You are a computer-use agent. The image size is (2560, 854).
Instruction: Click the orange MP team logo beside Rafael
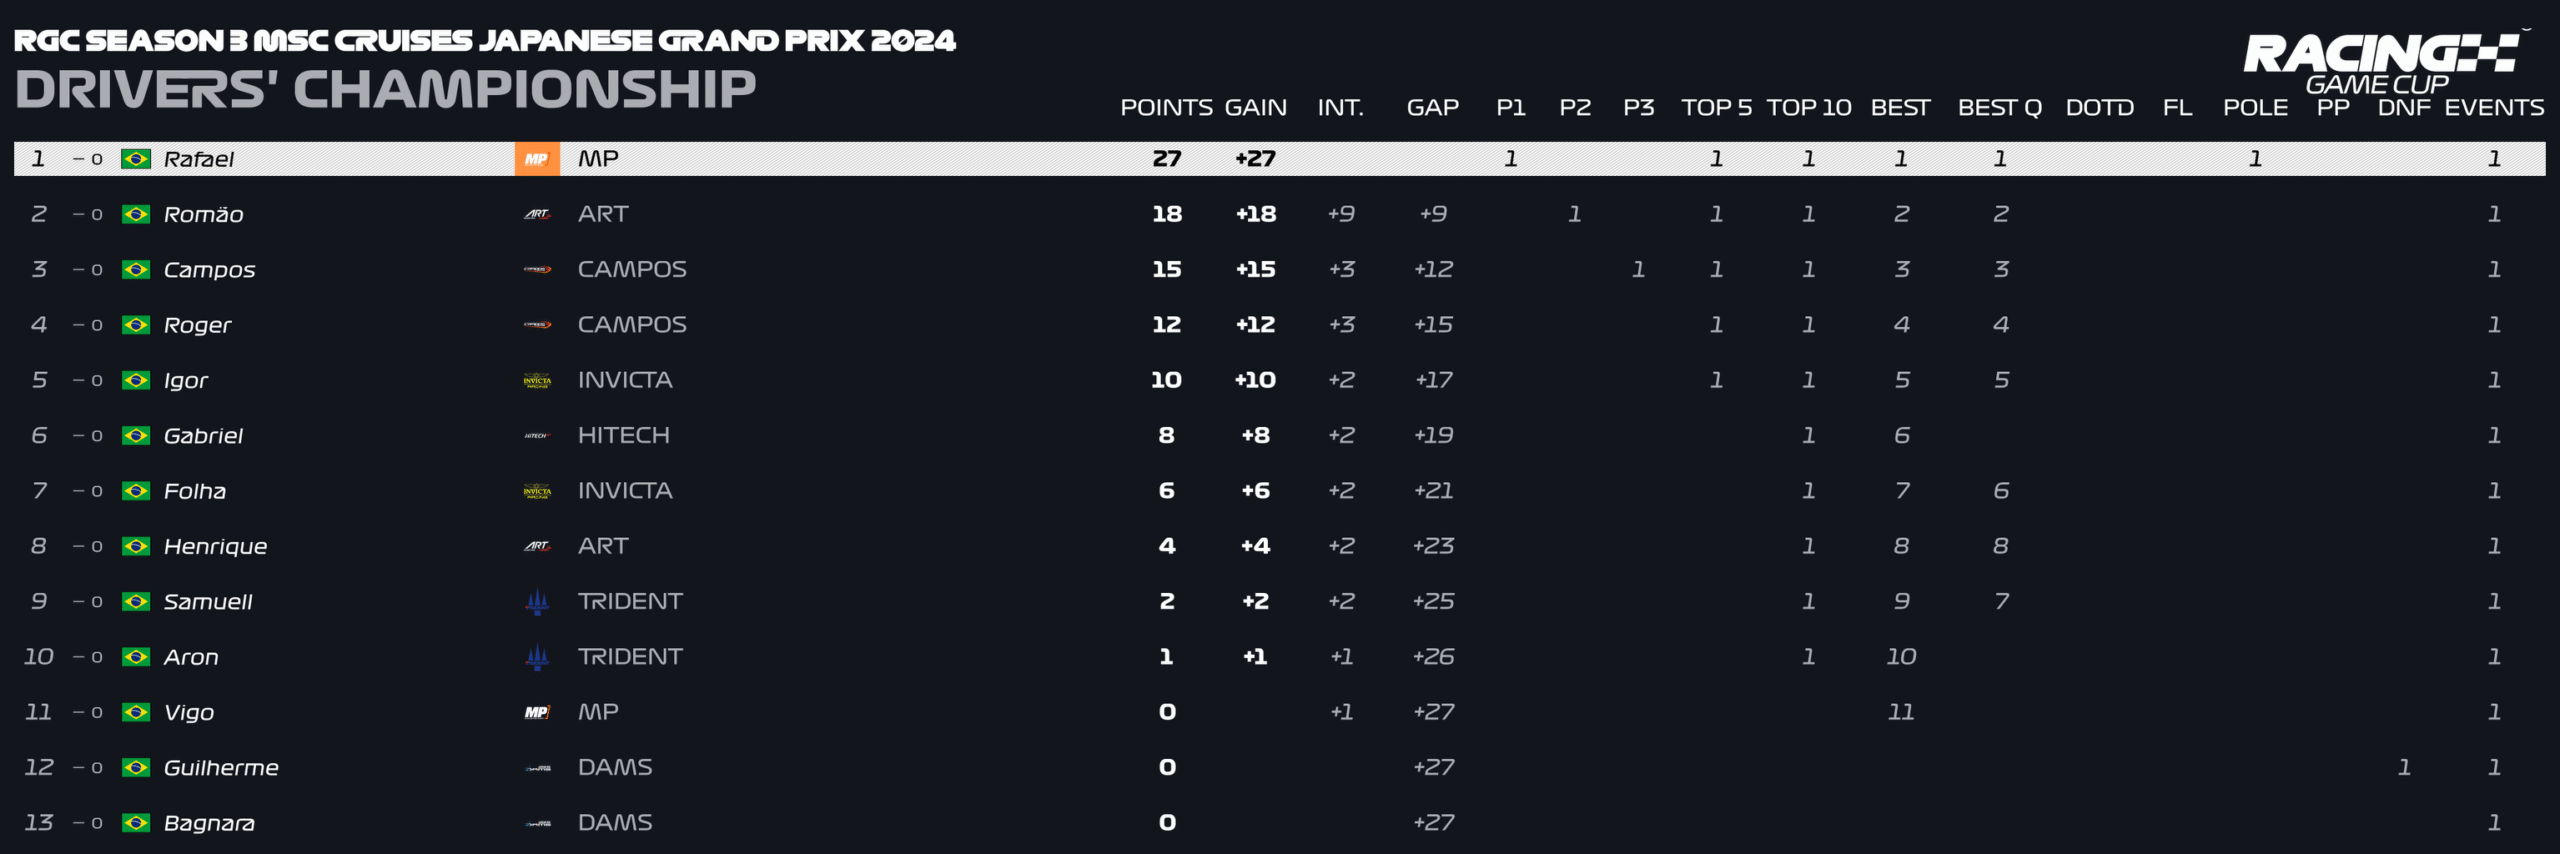(537, 159)
